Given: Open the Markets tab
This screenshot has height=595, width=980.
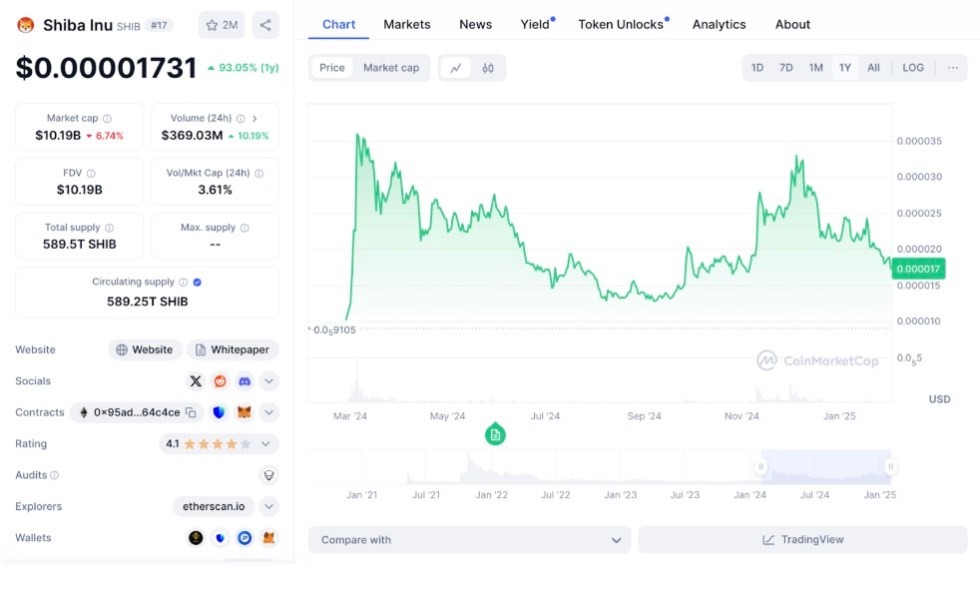Looking at the screenshot, I should coord(407,24).
